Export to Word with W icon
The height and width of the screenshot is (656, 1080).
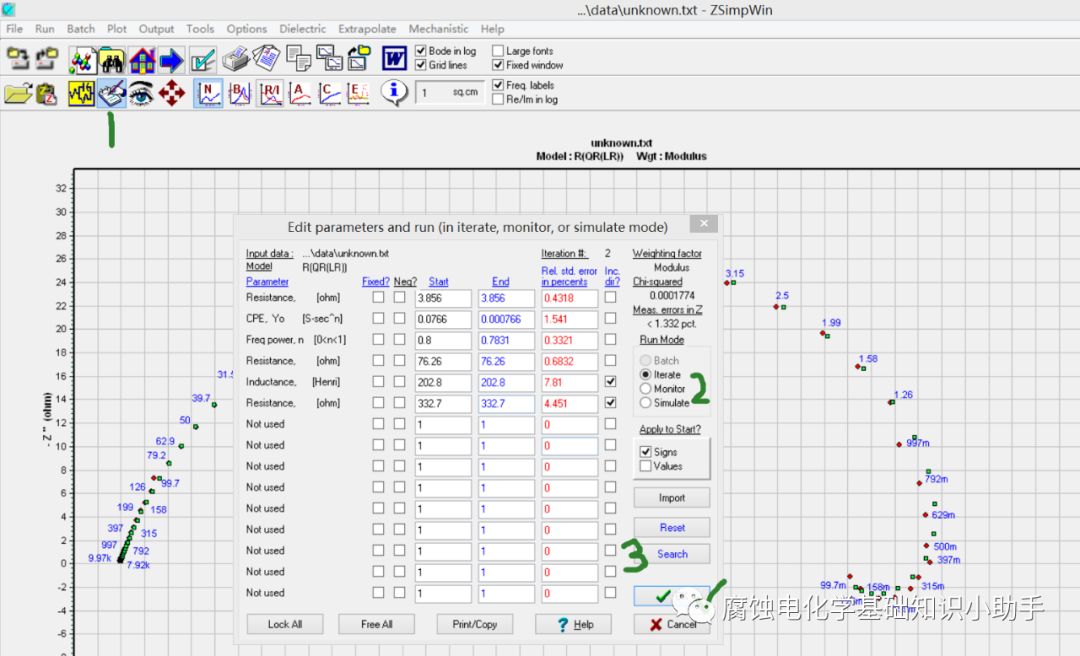tap(395, 59)
